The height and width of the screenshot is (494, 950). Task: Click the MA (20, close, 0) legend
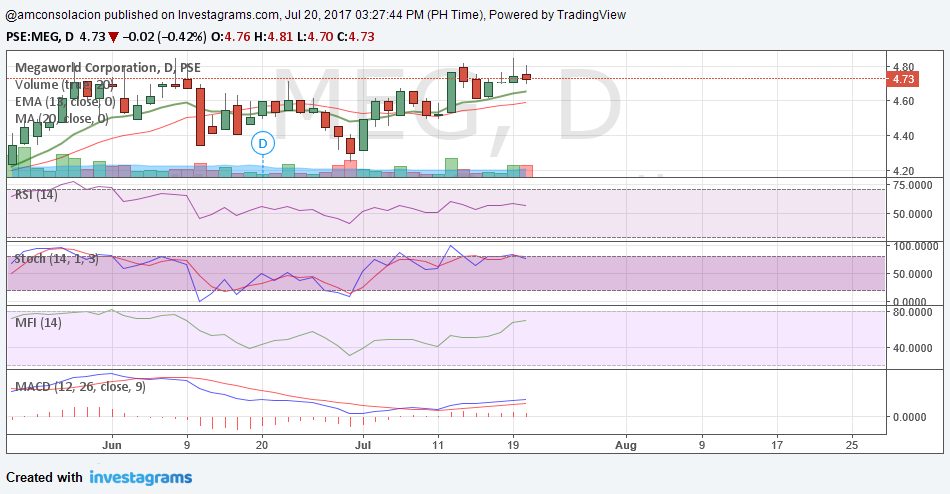[62, 118]
